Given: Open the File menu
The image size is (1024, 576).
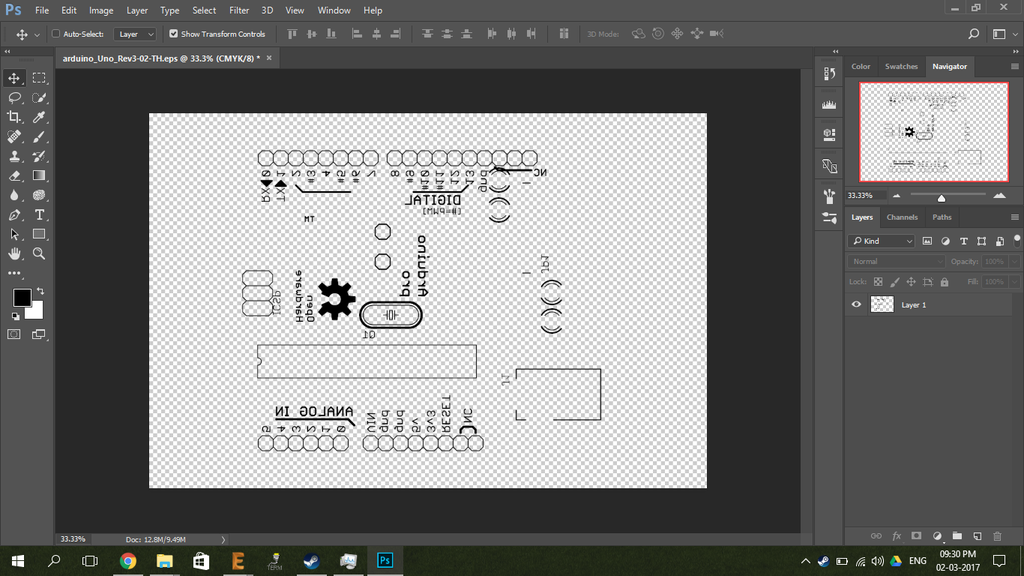Looking at the screenshot, I should click(42, 10).
